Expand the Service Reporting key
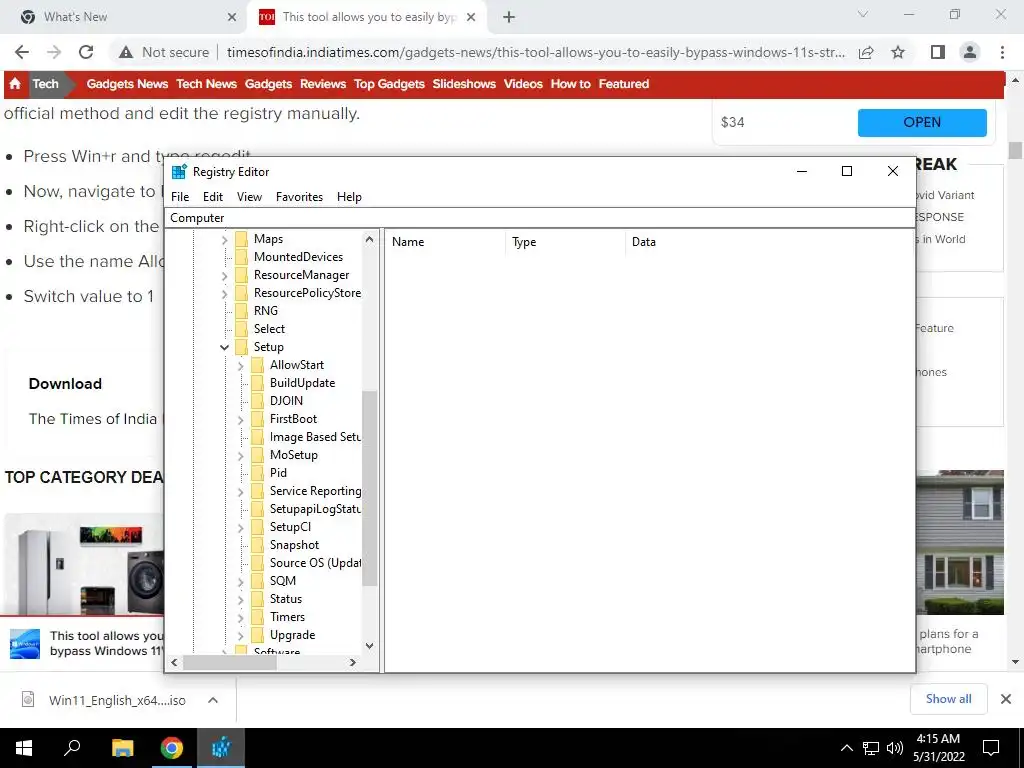The image size is (1024, 768). point(240,492)
